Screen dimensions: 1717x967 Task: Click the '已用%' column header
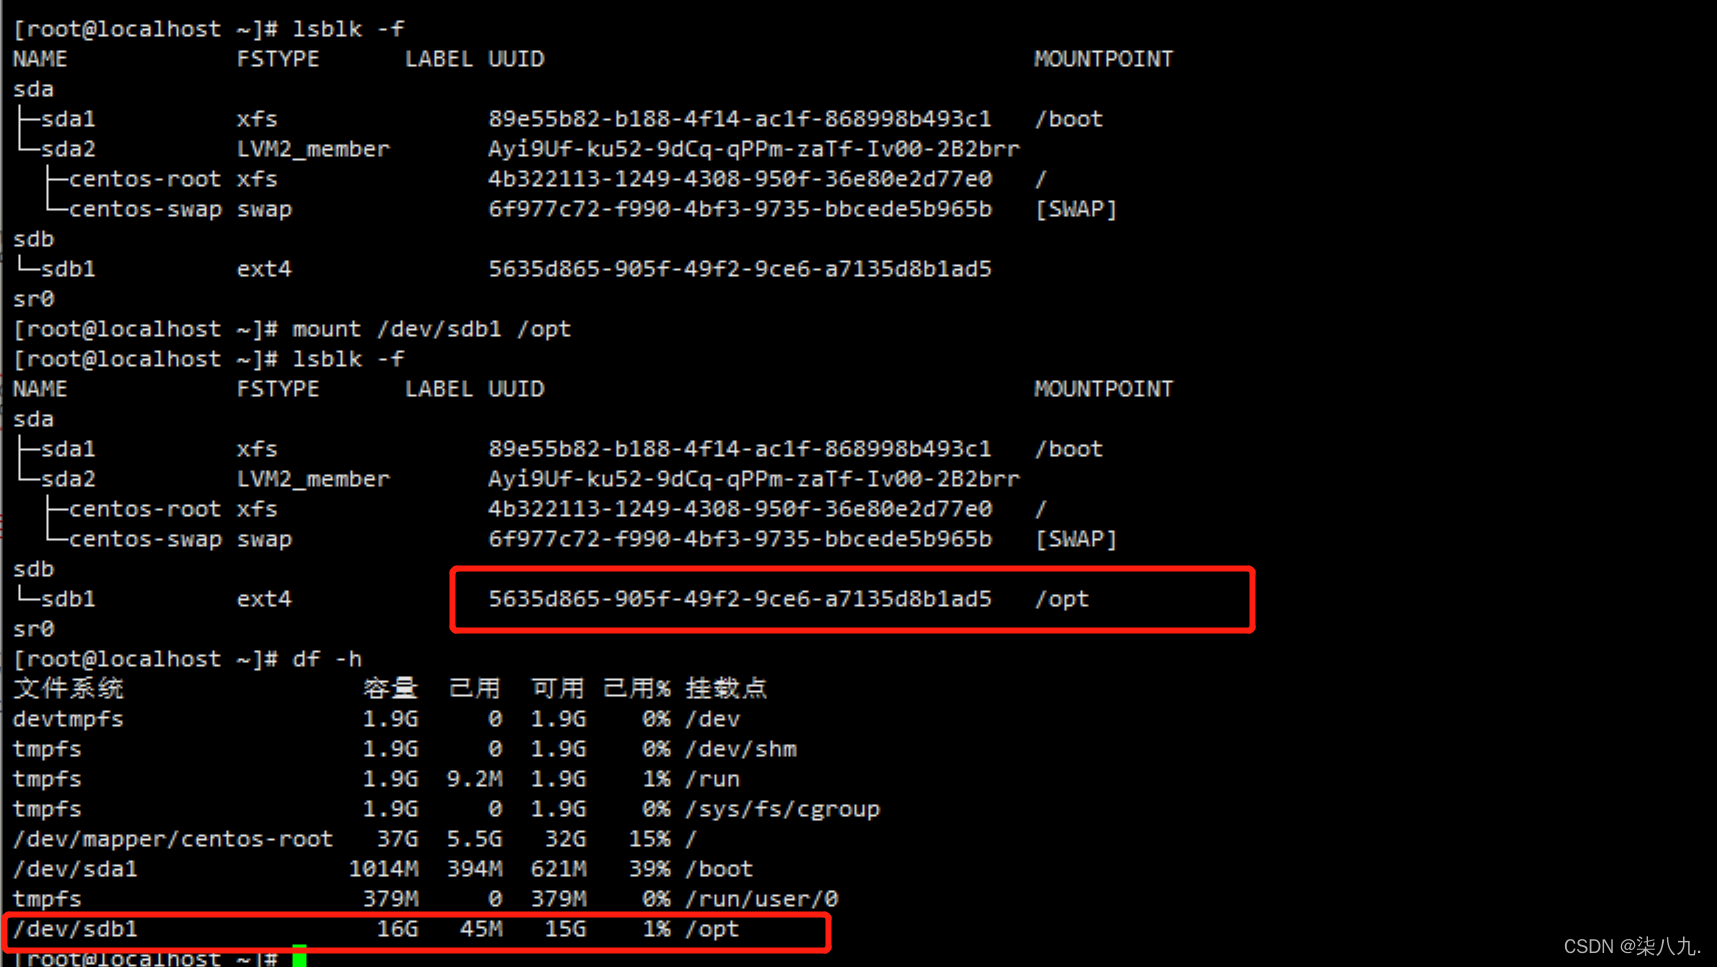pos(636,689)
